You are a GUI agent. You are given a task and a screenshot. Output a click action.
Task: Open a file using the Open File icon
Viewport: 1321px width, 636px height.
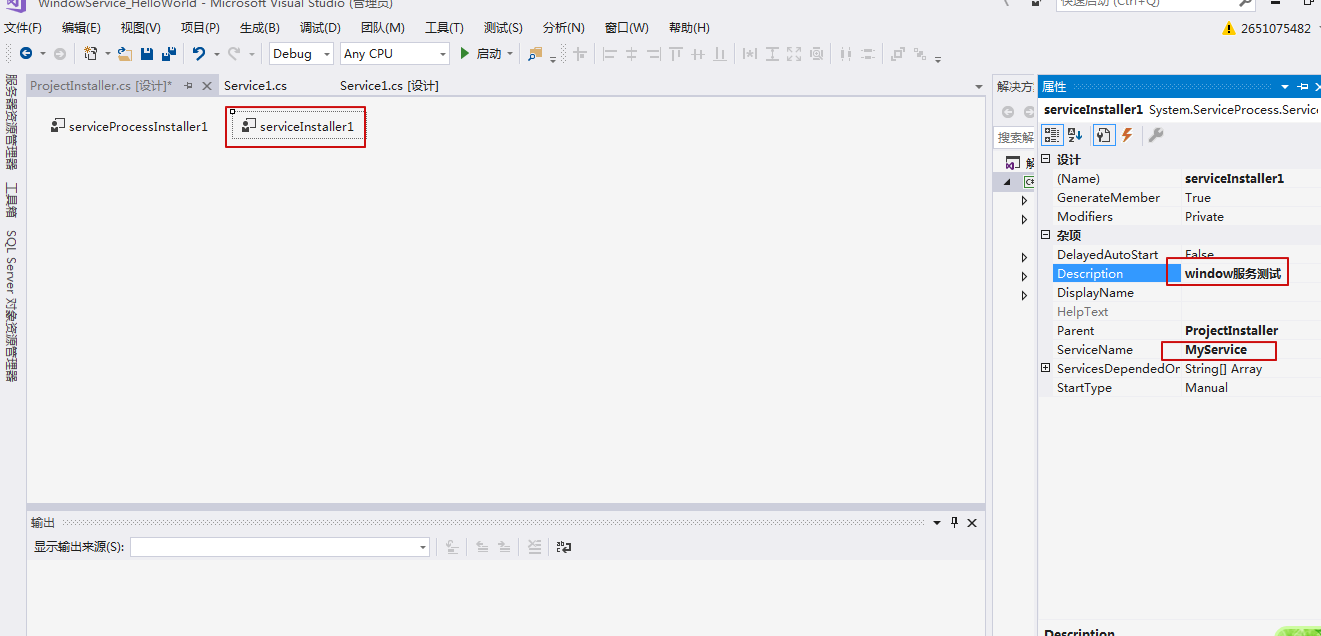(124, 53)
